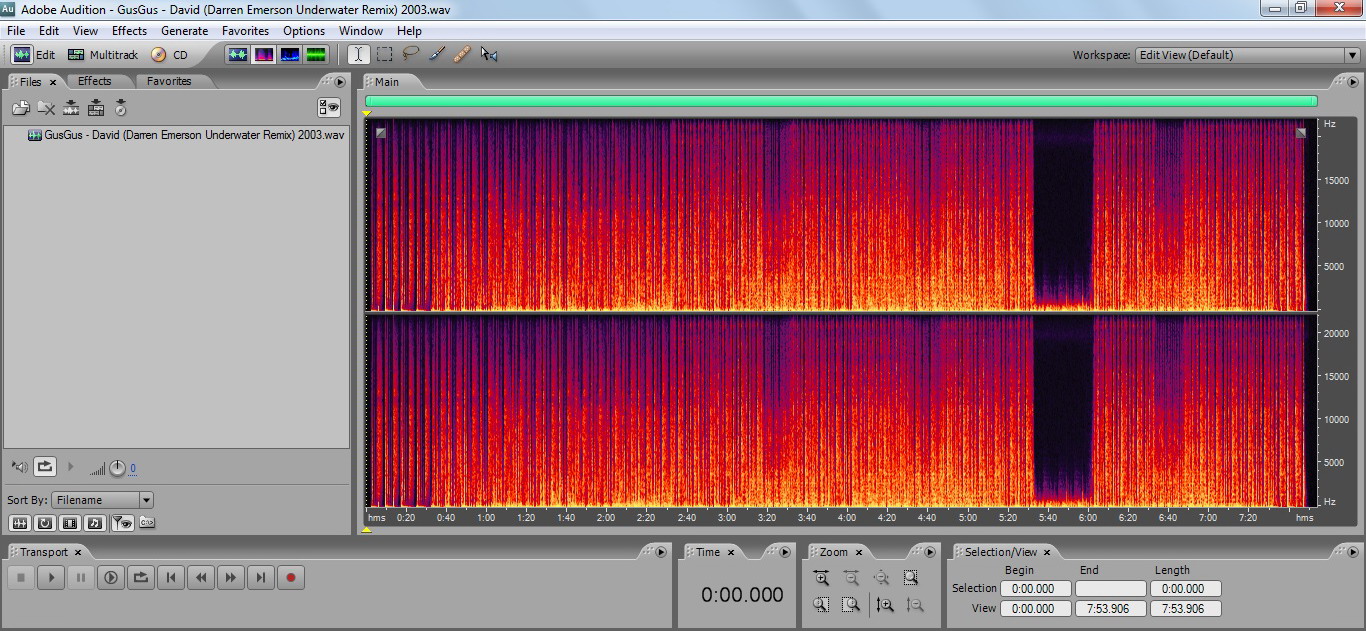The width and height of the screenshot is (1366, 631).
Task: Open the Generate menu
Action: pos(185,31)
